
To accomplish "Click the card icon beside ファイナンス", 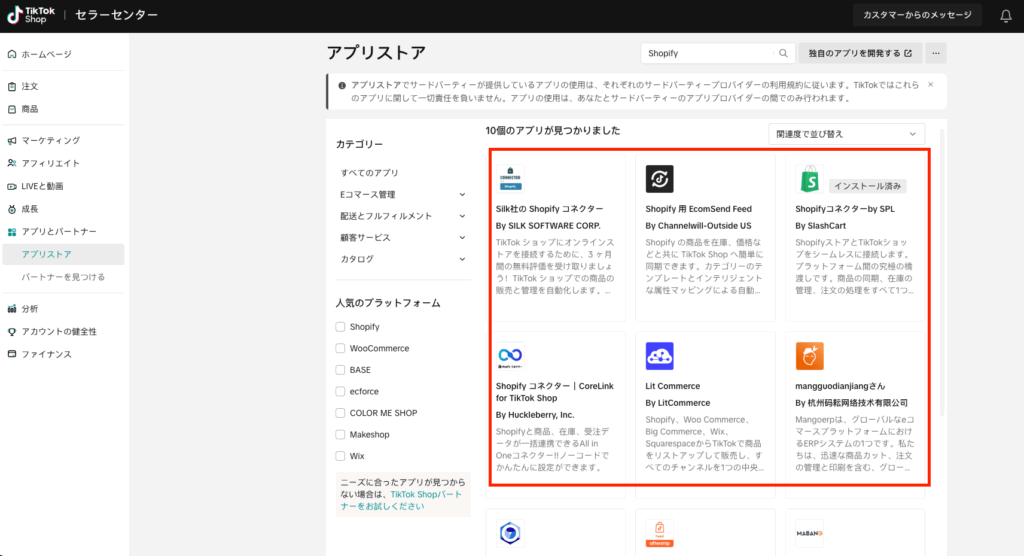I will coord(12,354).
